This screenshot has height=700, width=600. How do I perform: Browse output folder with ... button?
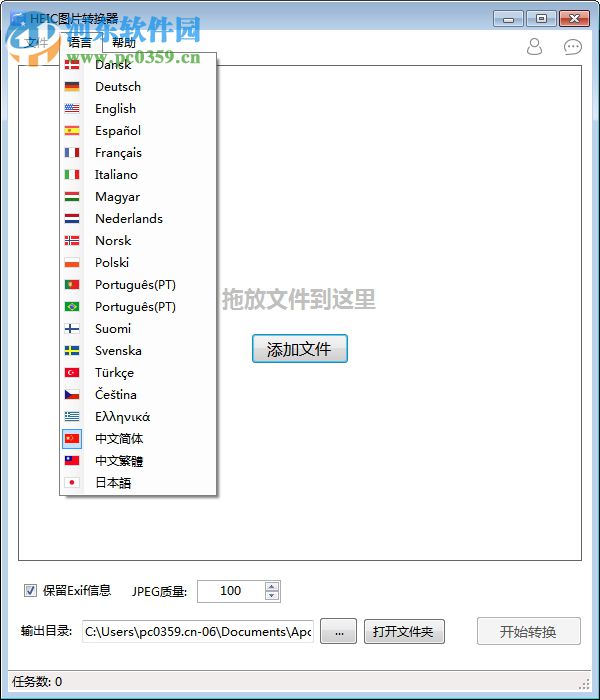click(x=339, y=632)
